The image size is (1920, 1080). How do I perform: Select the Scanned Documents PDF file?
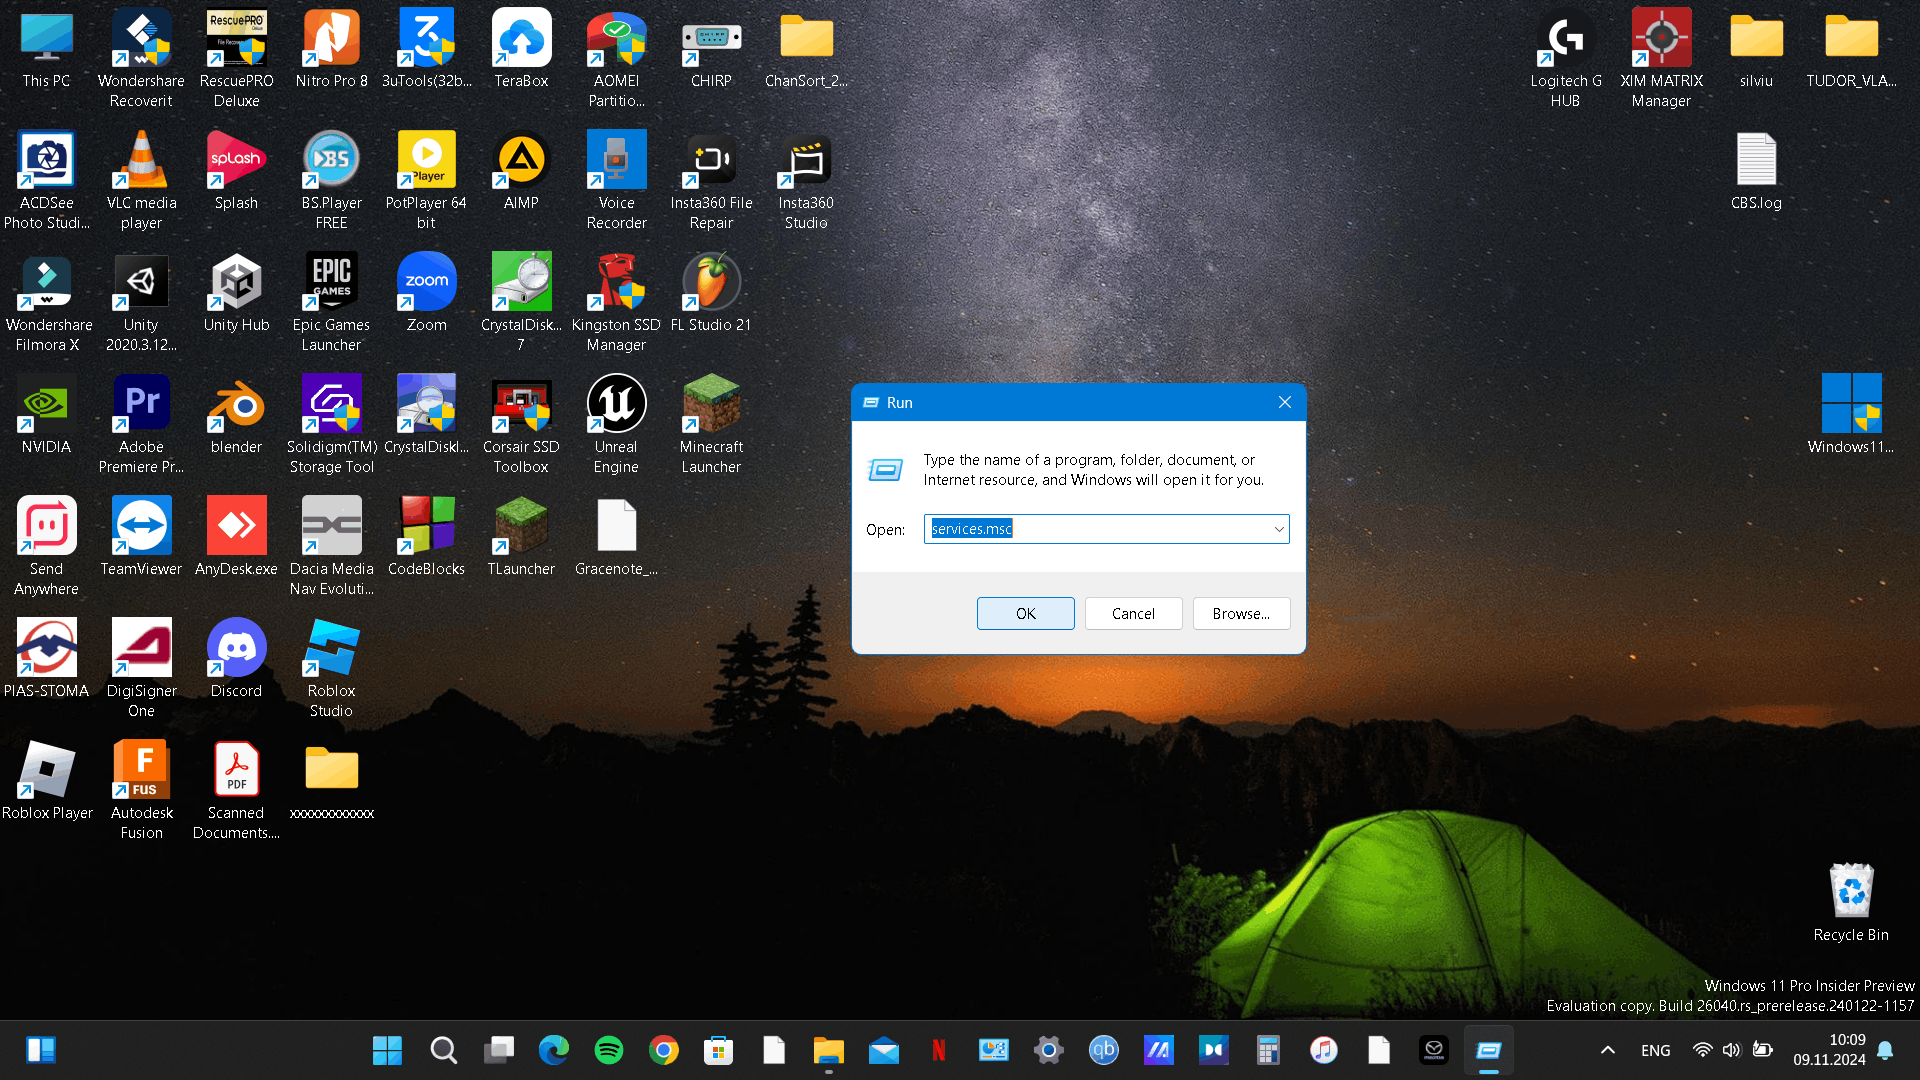coord(236,790)
